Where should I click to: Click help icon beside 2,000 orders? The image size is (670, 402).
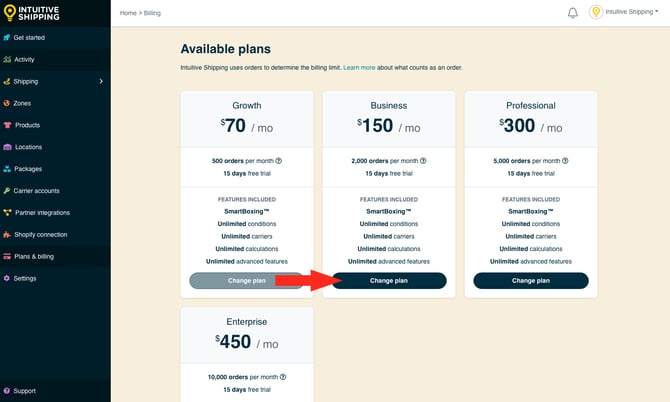click(x=423, y=160)
